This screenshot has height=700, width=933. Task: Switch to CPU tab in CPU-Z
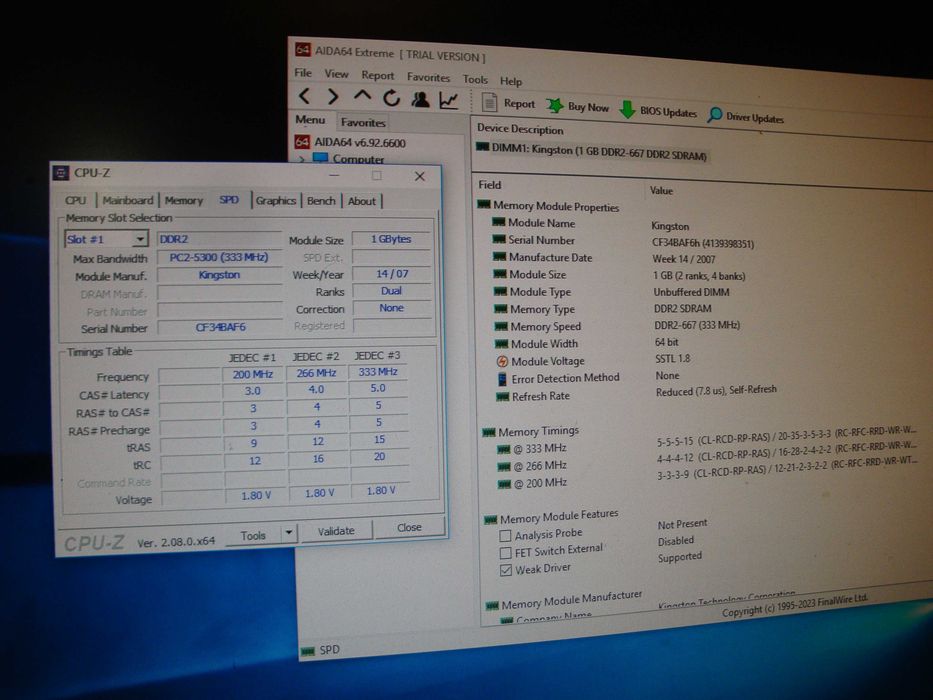[x=76, y=201]
